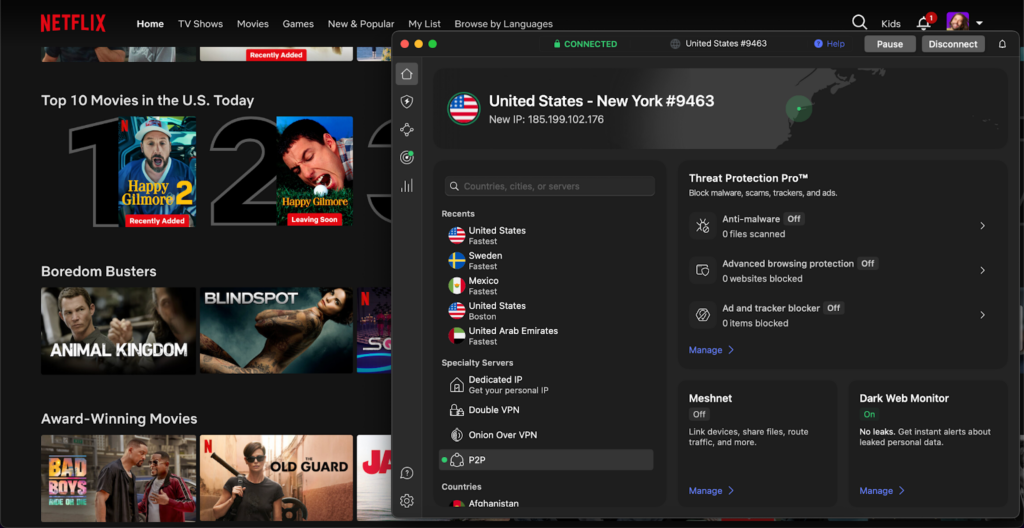
Task: Open Netflix notifications bell
Action: (x=923, y=24)
